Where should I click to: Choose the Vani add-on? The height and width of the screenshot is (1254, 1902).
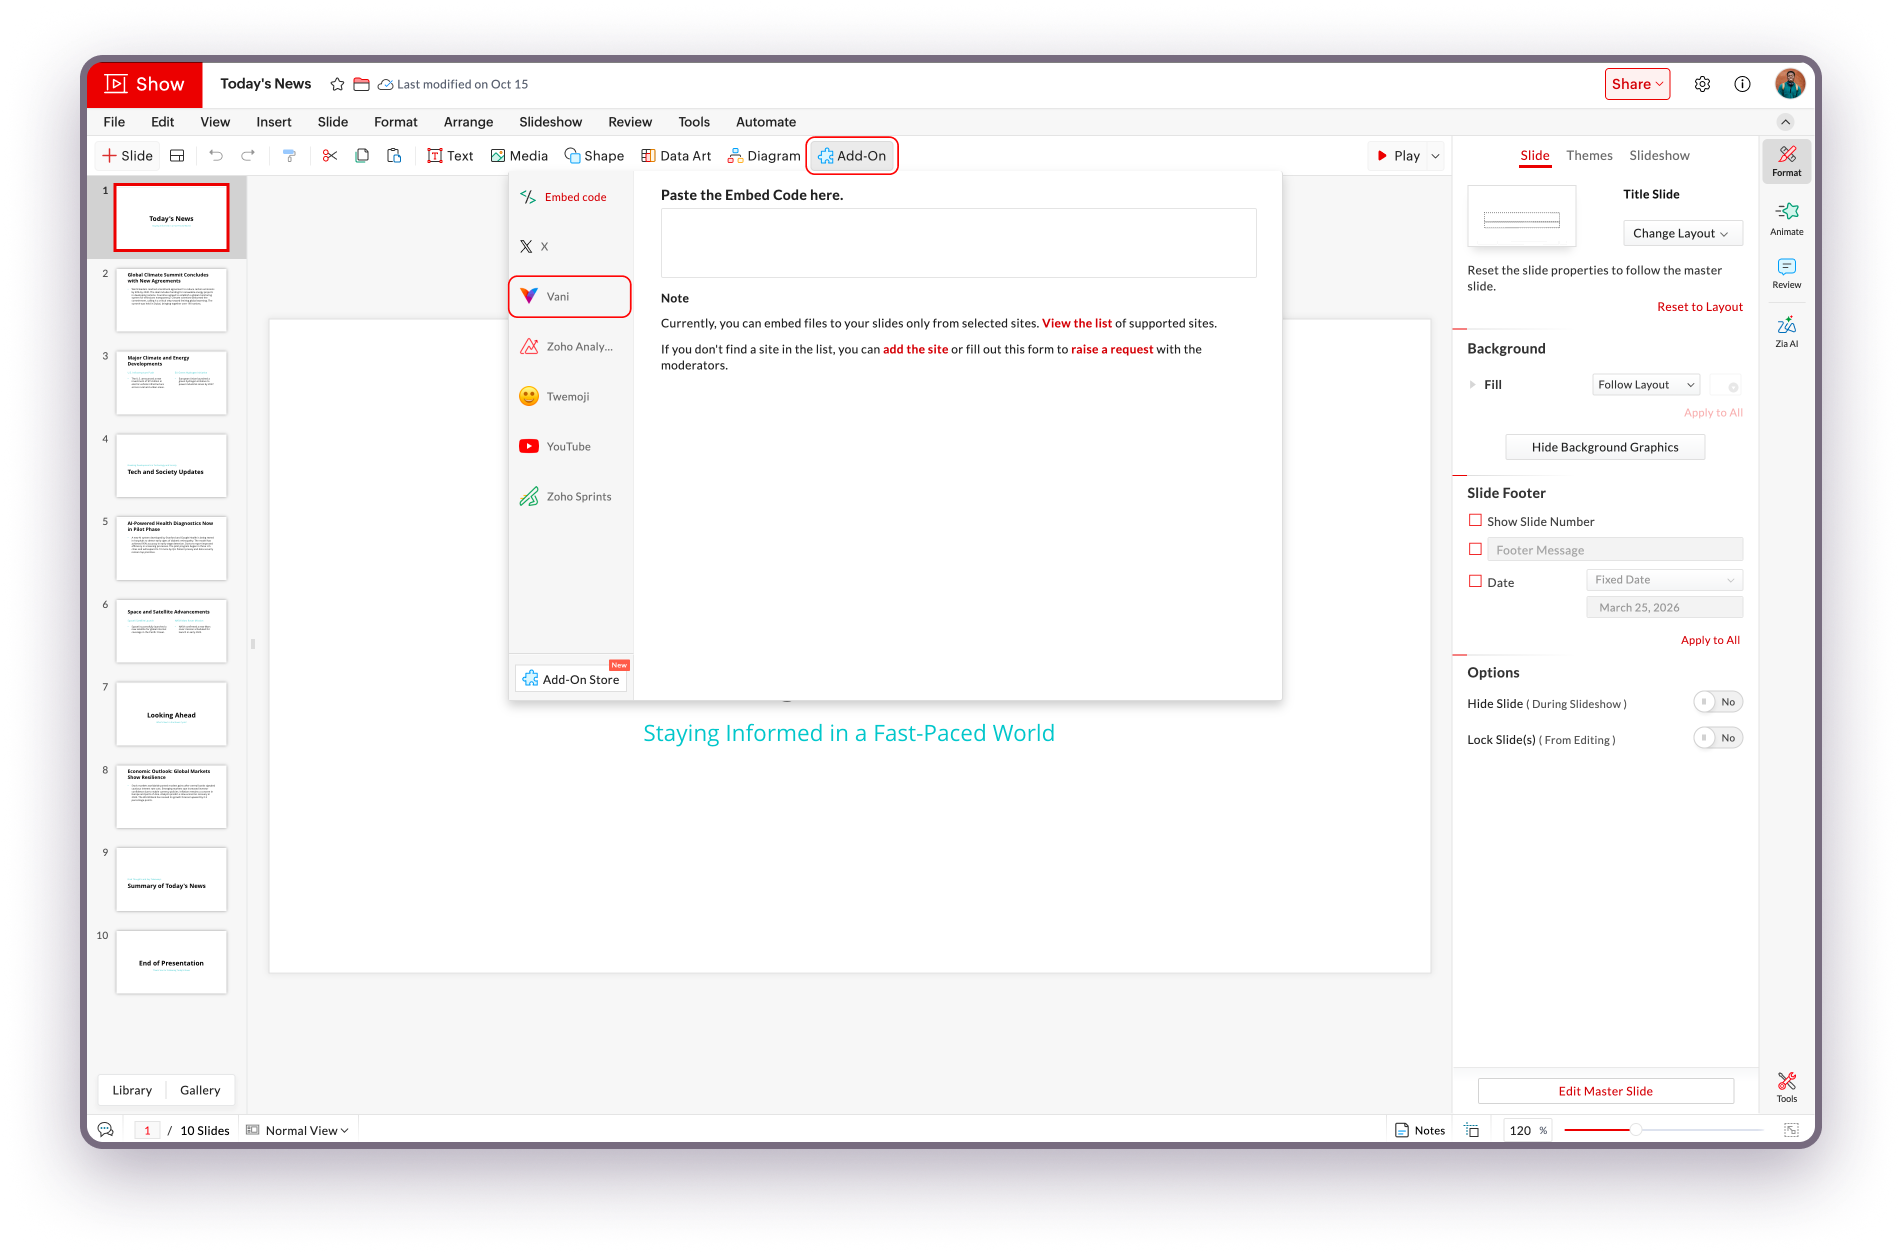(571, 297)
